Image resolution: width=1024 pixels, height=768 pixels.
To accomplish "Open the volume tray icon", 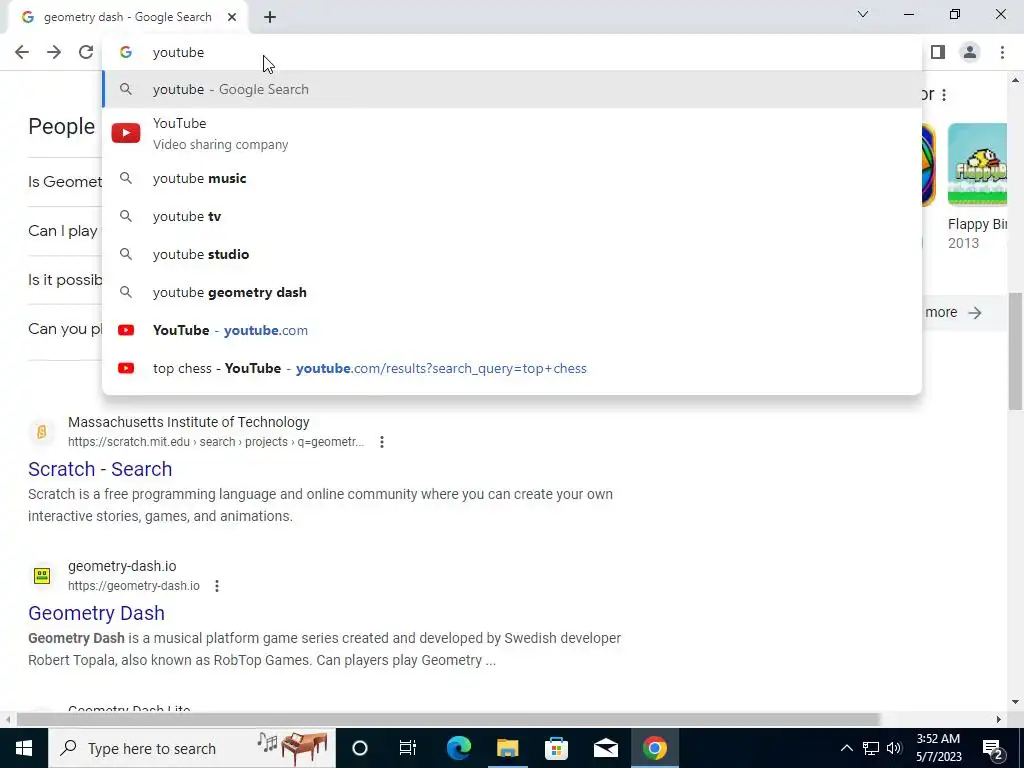I will click(x=894, y=748).
